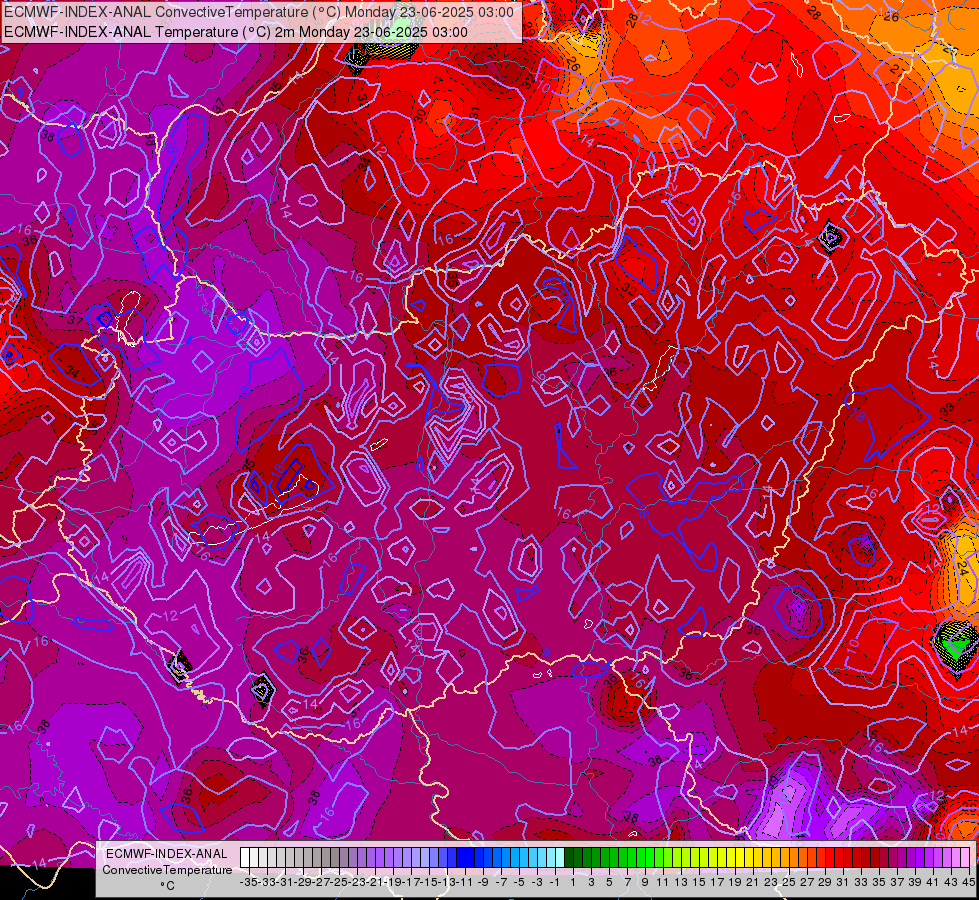Click the -15 value on the legend scale

(x=430, y=882)
